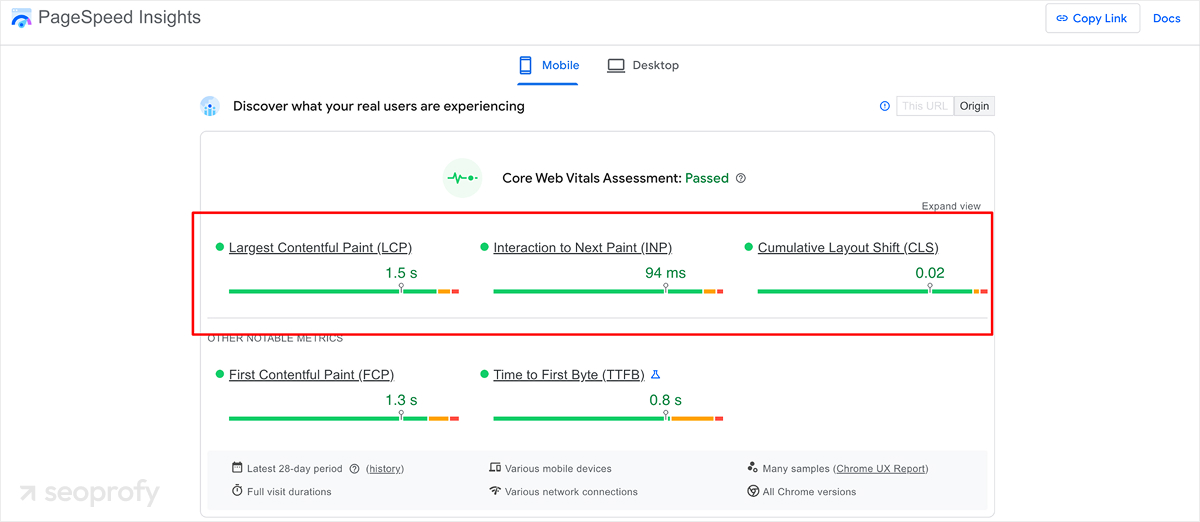The image size is (1200, 522).
Task: Click the LCP distribution bar marker
Action: point(402,288)
